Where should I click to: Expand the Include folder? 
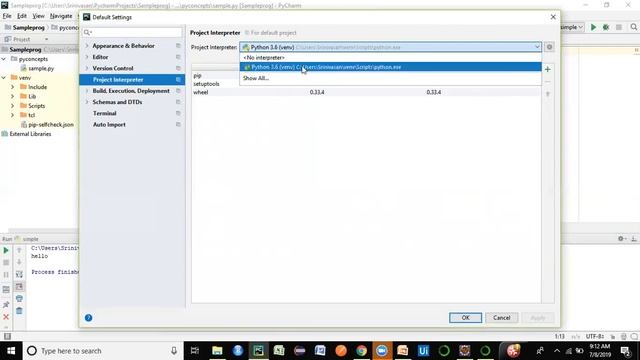pos(12,87)
